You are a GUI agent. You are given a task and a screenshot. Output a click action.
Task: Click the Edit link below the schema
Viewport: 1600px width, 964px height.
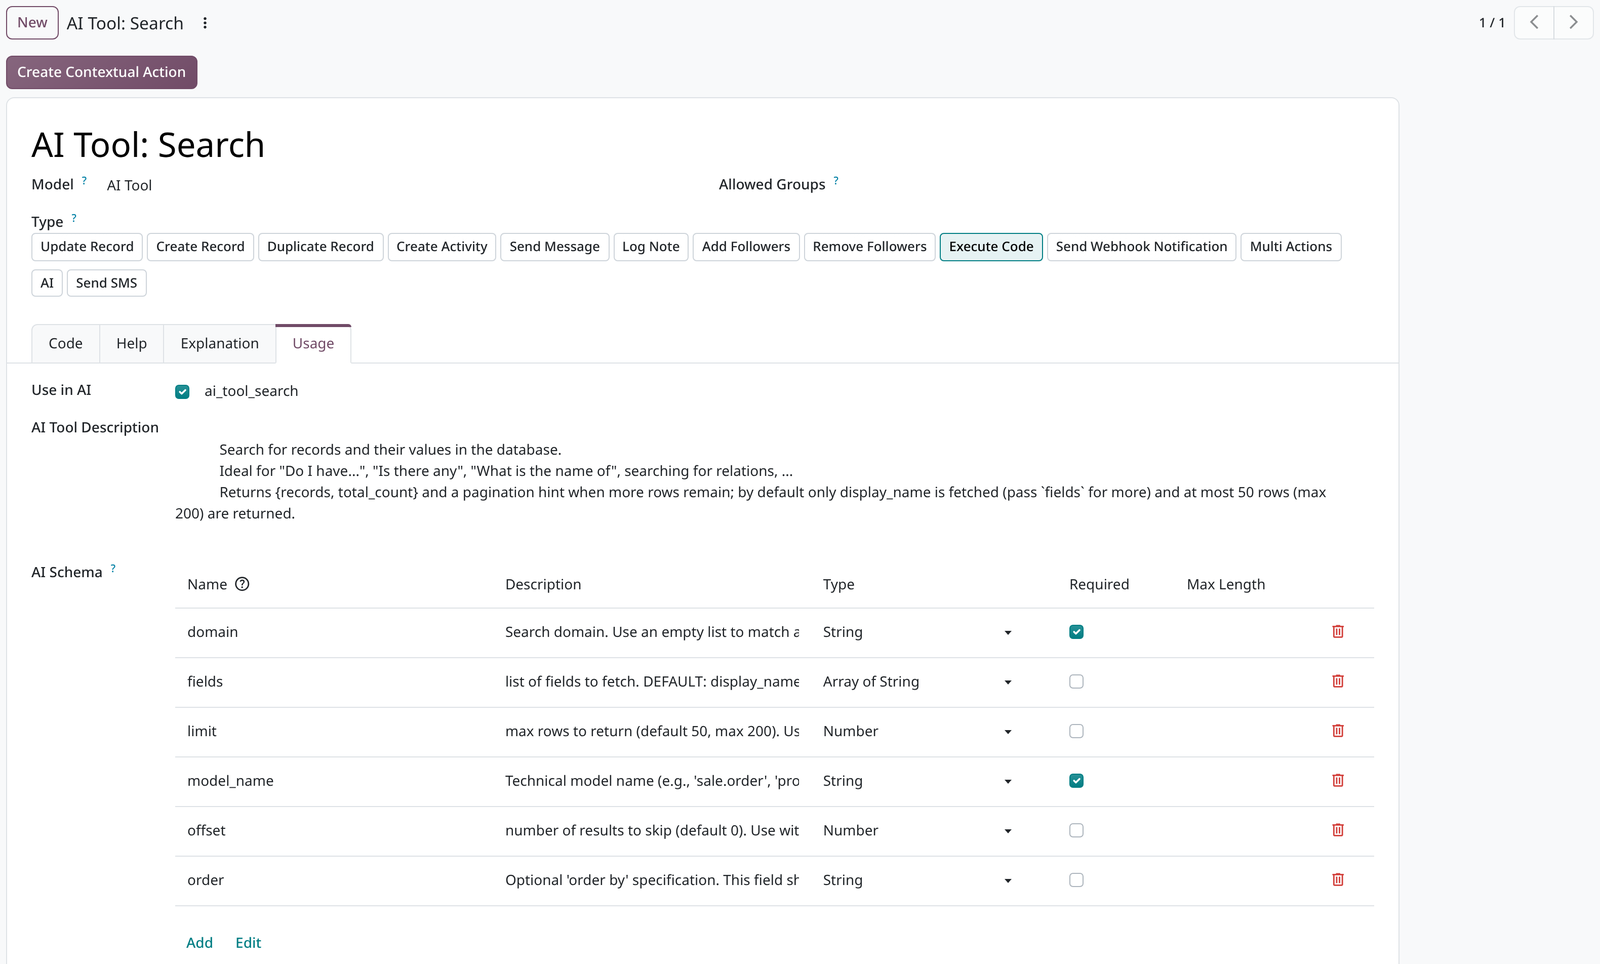point(248,942)
